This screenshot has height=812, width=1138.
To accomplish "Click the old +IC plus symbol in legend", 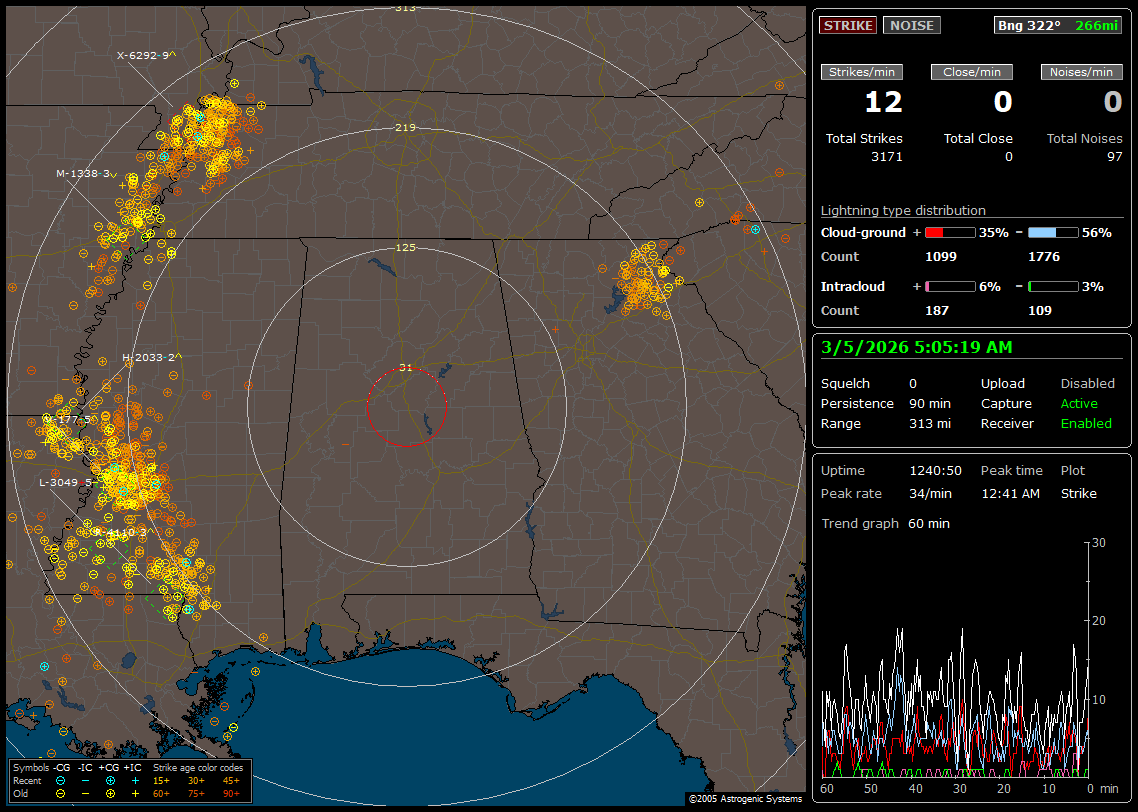I will pyautogui.click(x=135, y=793).
